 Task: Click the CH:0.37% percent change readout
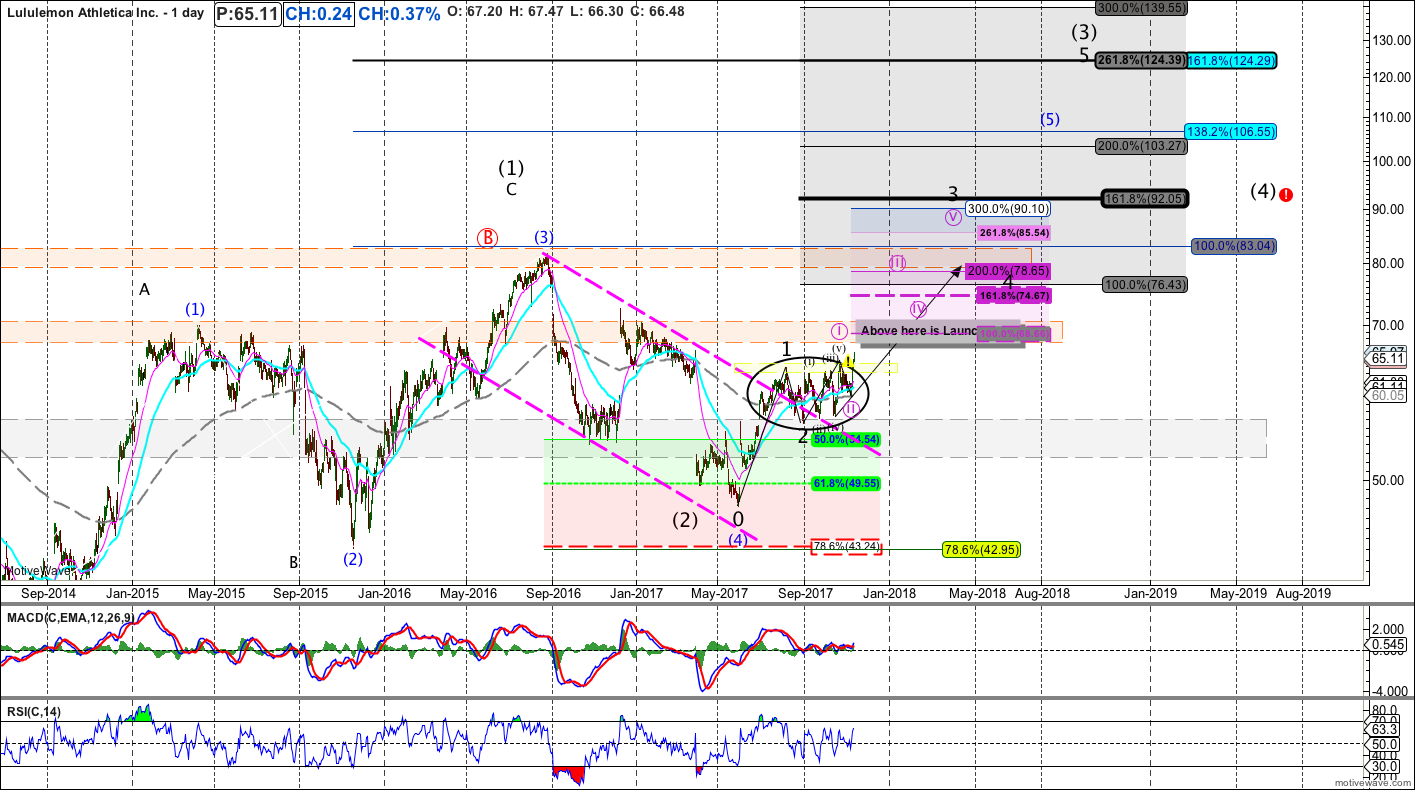(399, 15)
